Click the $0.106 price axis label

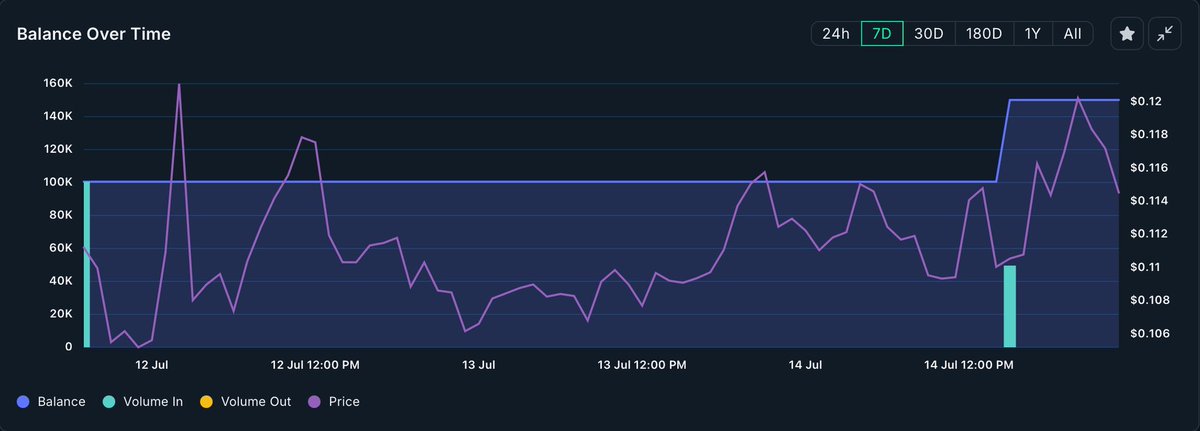(x=1149, y=334)
